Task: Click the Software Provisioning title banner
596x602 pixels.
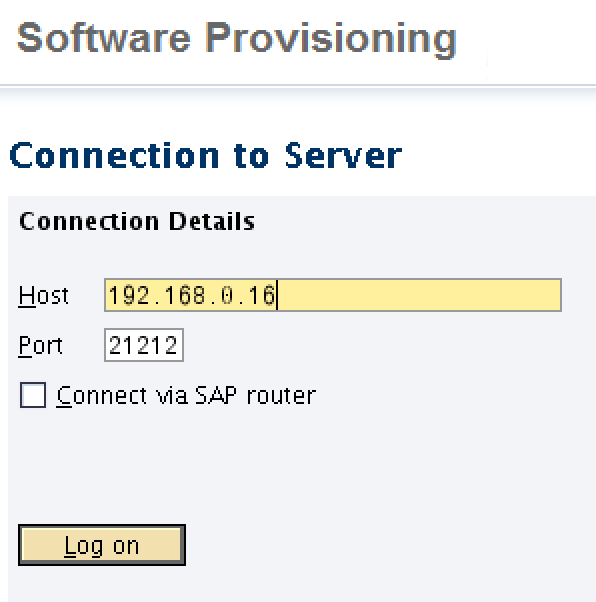Action: pos(237,38)
